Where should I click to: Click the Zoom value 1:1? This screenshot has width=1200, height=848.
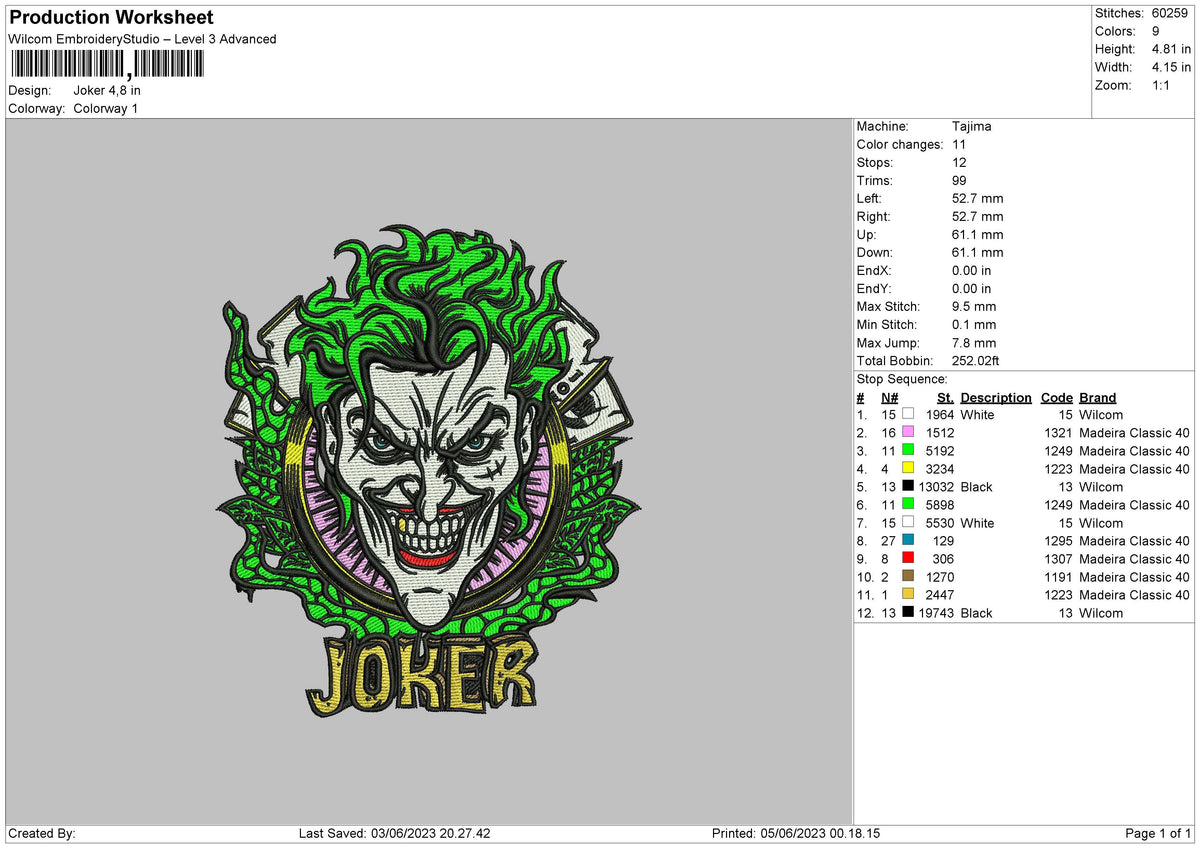1161,85
